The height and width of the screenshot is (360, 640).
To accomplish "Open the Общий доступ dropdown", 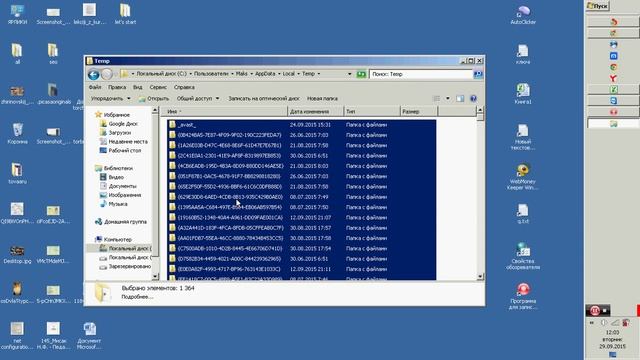I will tap(198, 98).
